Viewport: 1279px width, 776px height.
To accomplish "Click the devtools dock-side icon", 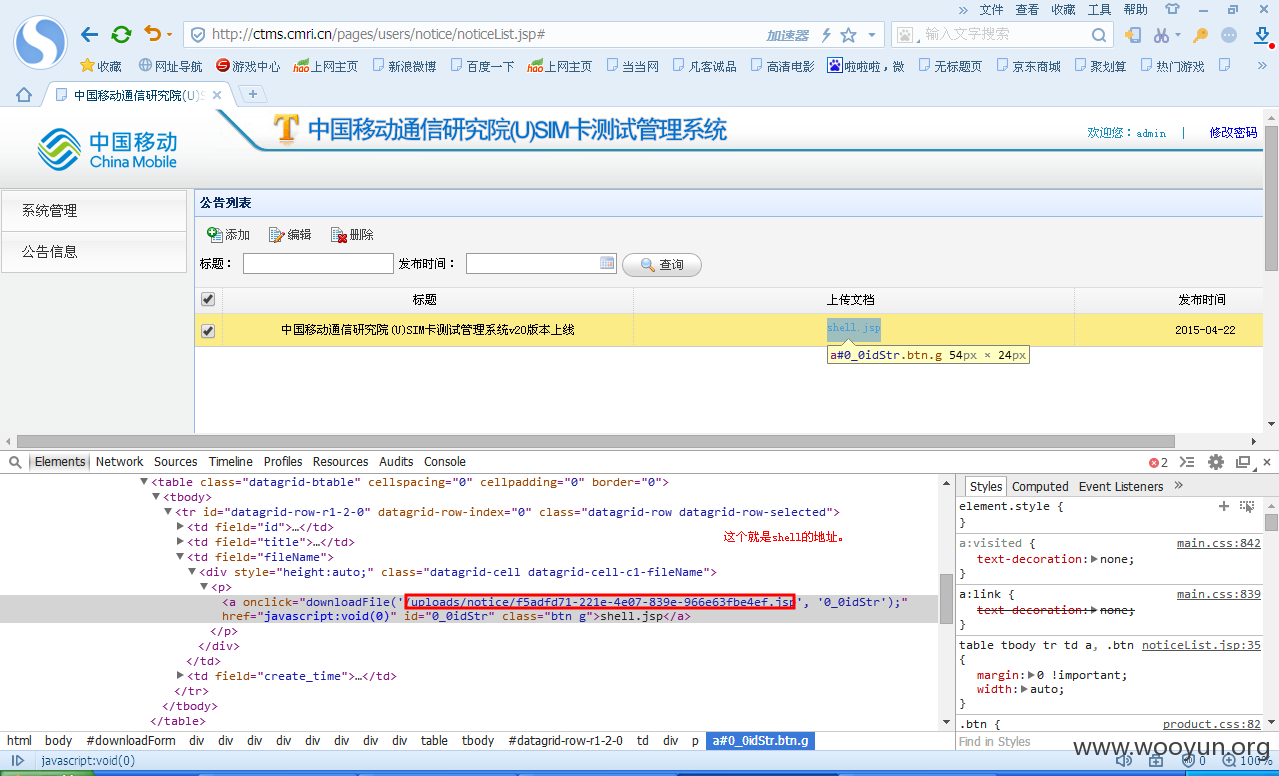I will pos(1243,462).
